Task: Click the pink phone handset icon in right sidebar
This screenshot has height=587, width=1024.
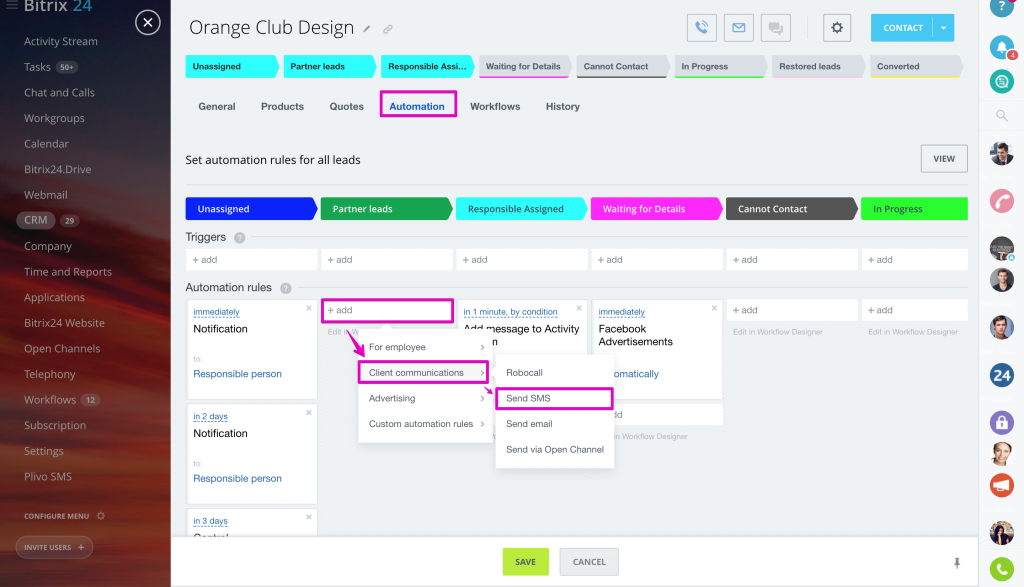Action: pos(1001,200)
